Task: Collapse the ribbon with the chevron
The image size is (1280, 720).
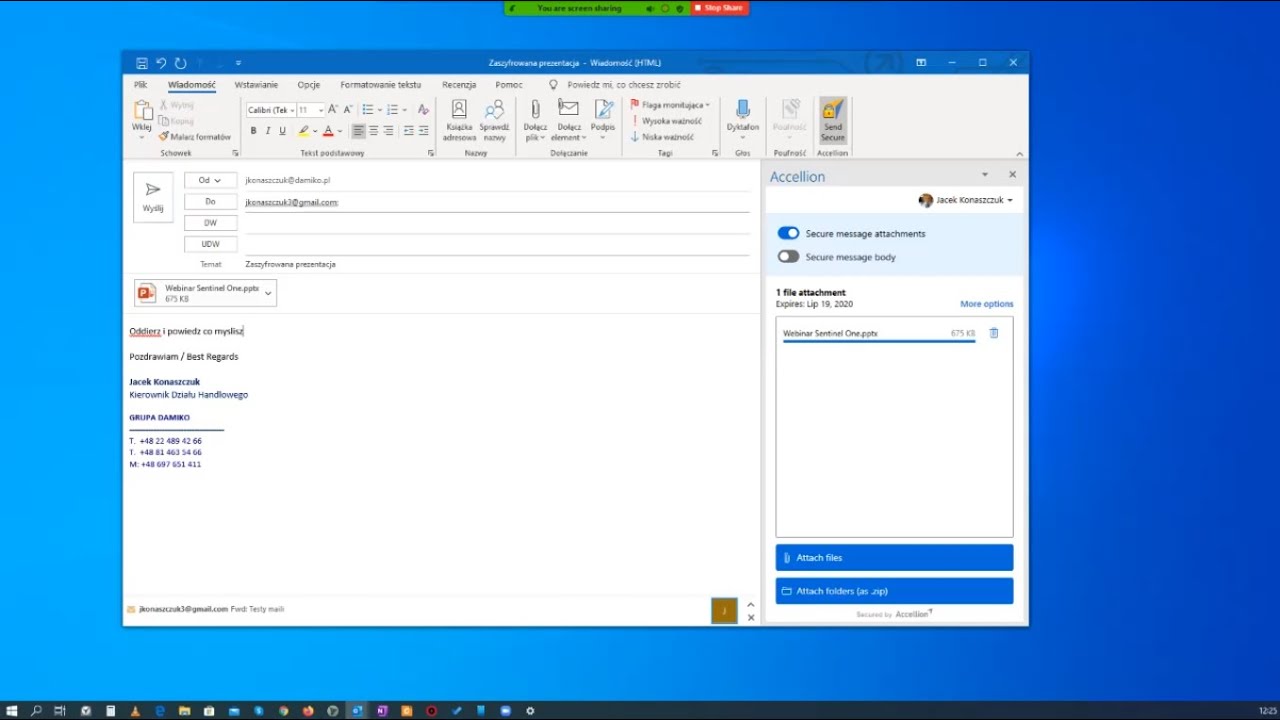Action: pyautogui.click(x=1019, y=153)
